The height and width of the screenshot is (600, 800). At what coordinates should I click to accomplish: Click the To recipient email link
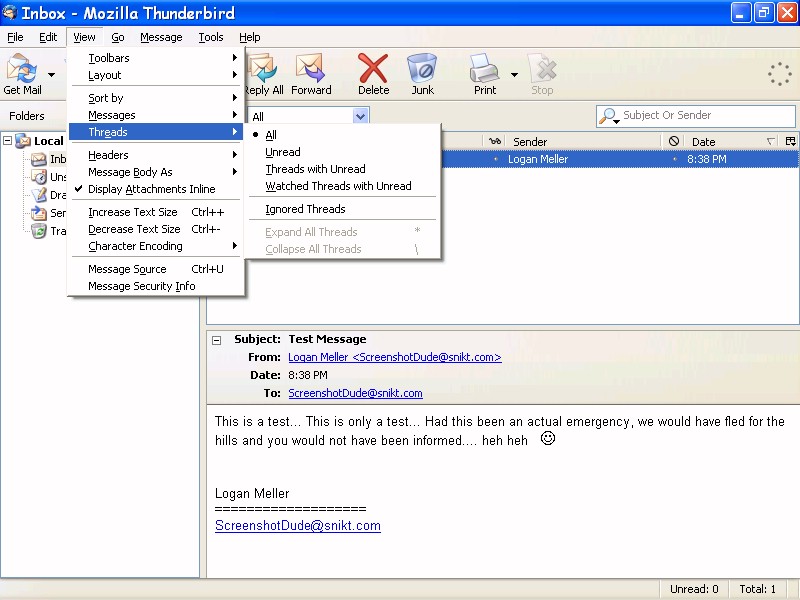(x=355, y=393)
